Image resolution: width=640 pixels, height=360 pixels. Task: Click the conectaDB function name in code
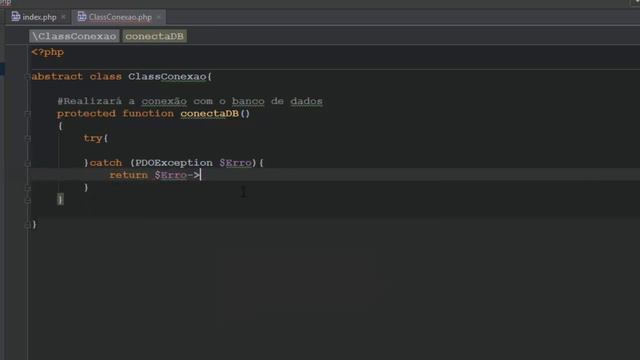click(x=209, y=113)
